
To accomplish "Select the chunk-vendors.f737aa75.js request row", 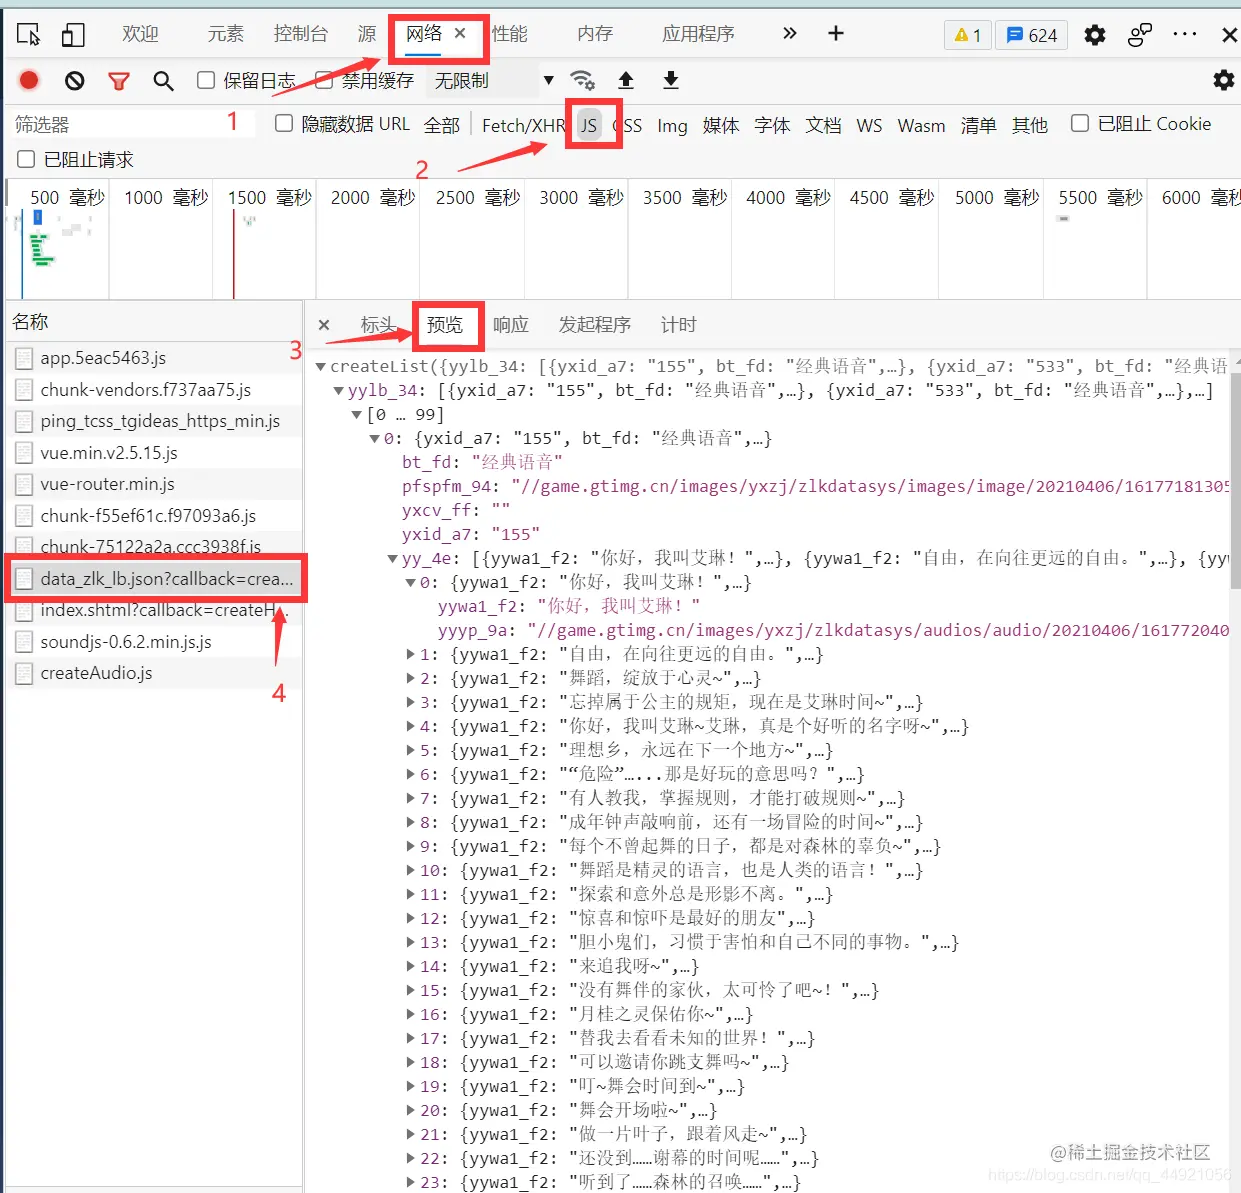I will click(x=156, y=390).
